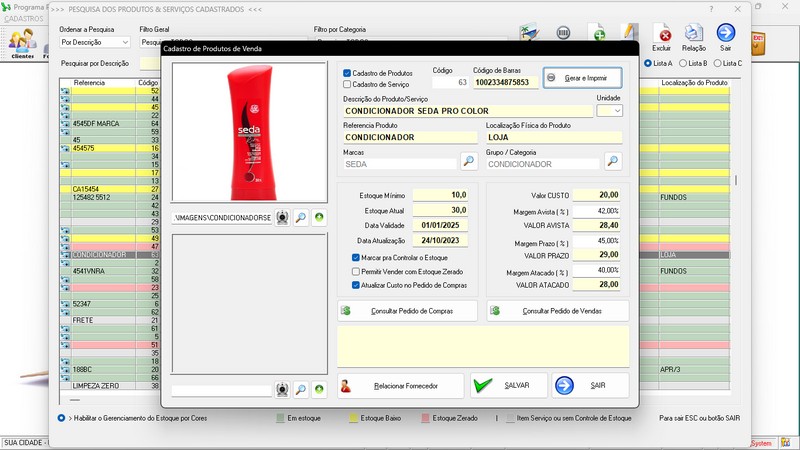Select the Lista C radio button
This screenshot has width=800, height=450.
(717, 63)
